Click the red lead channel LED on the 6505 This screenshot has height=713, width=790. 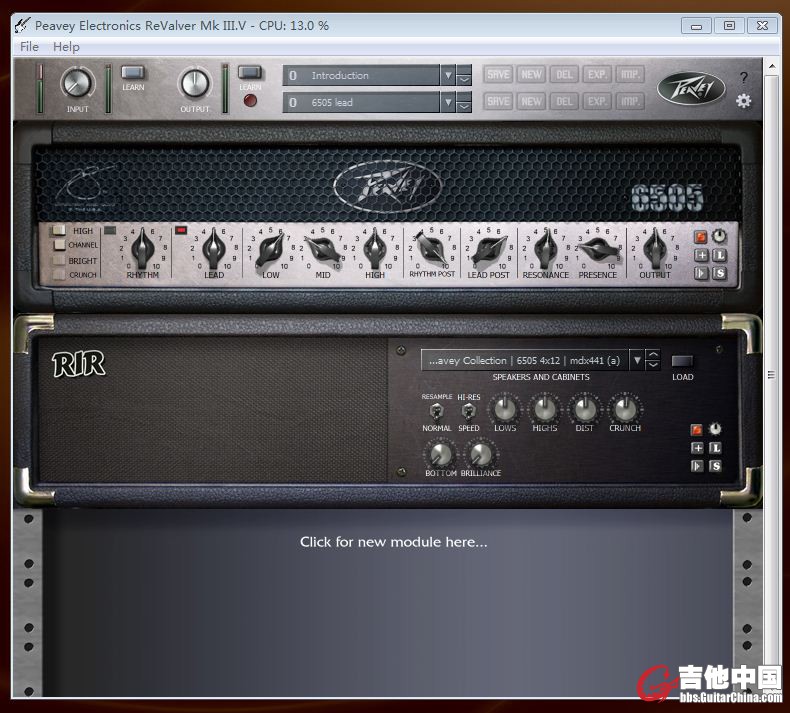pyautogui.click(x=181, y=230)
